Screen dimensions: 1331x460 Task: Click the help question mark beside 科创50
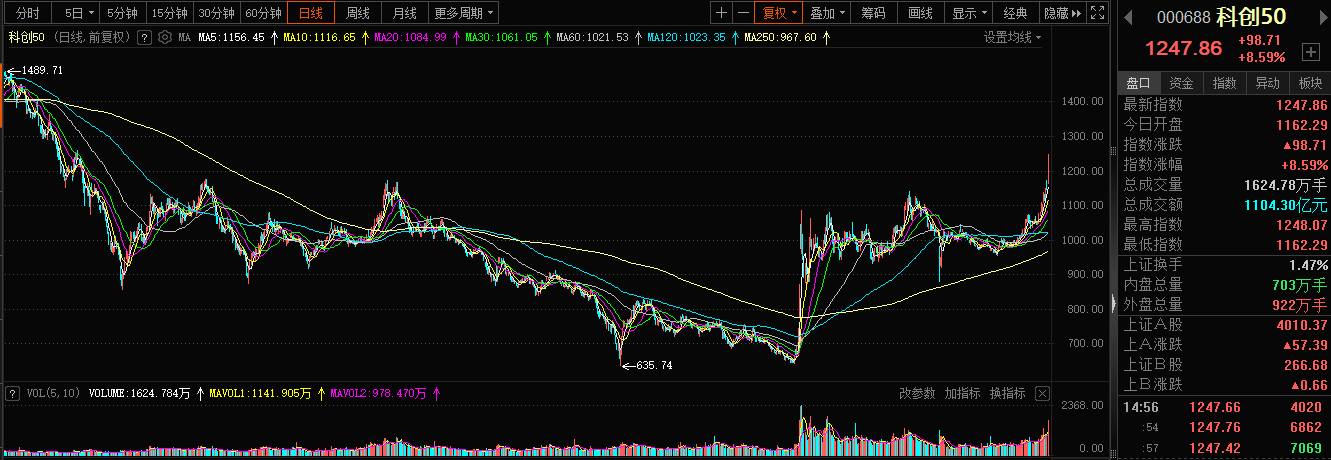coord(144,37)
